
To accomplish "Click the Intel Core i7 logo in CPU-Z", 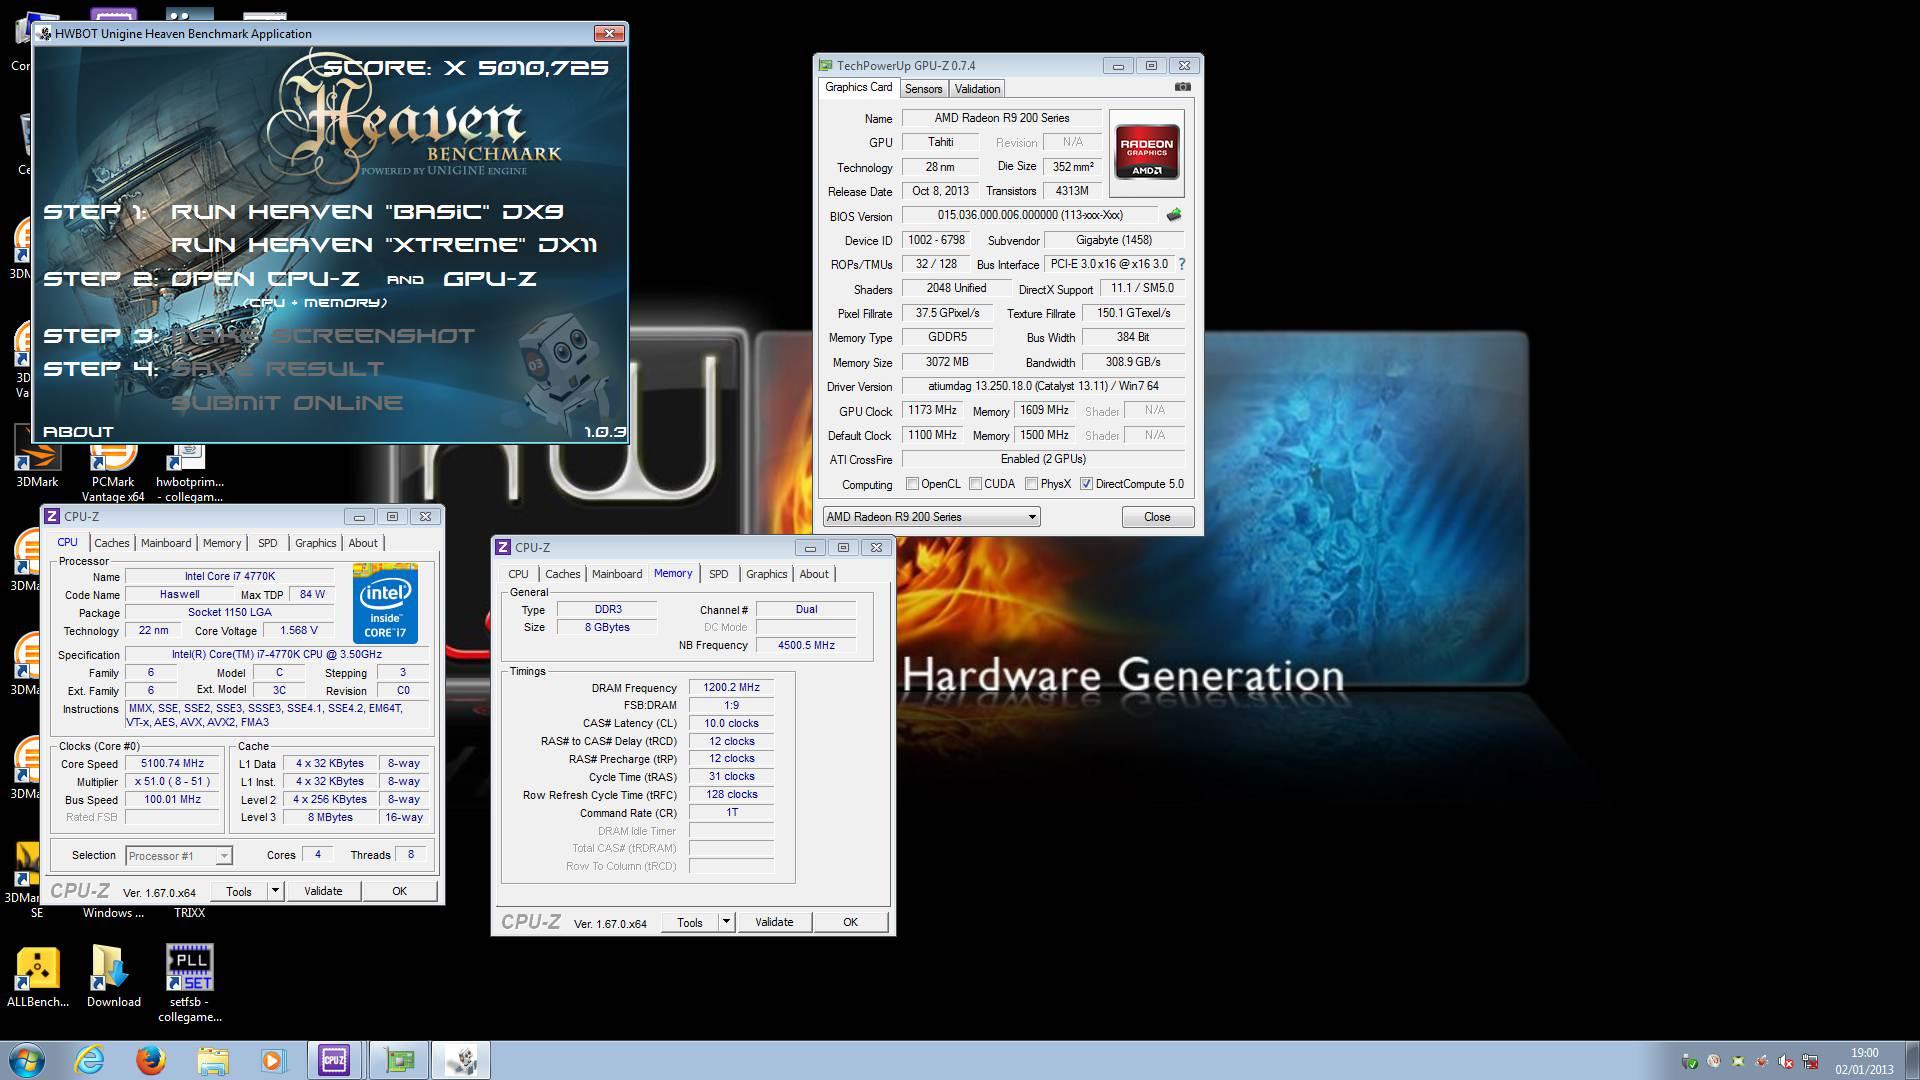I will (385, 603).
